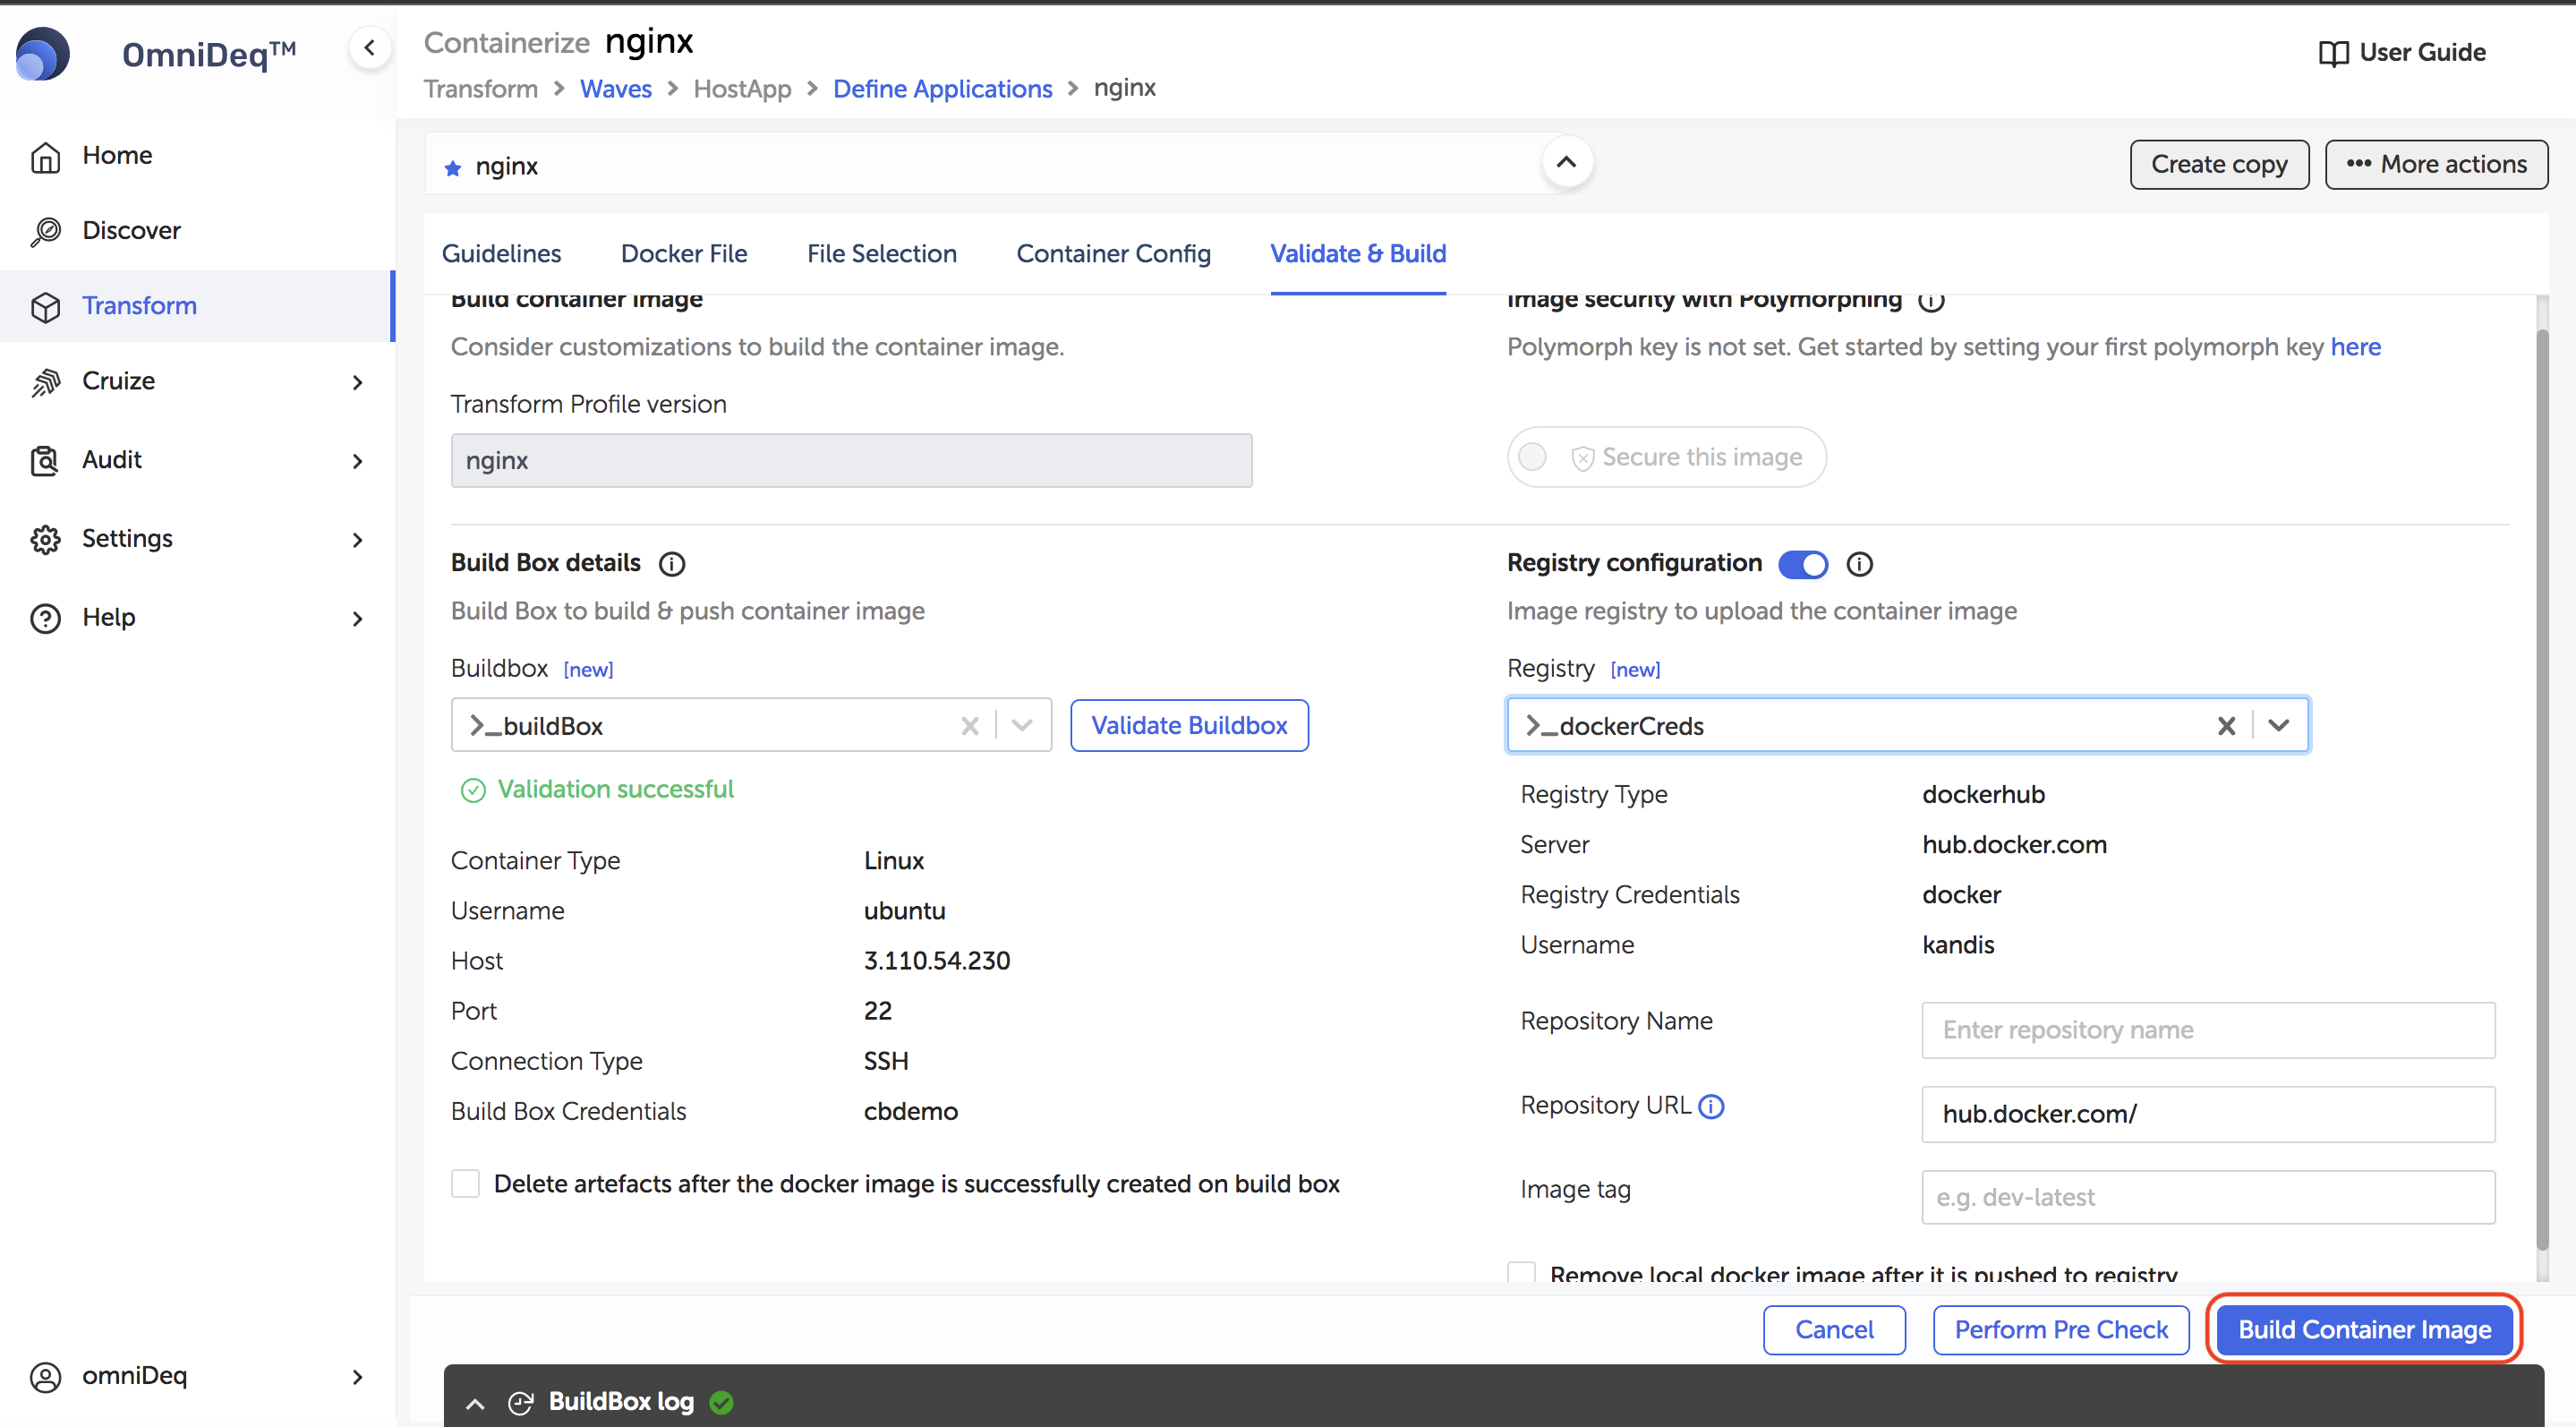Click the Define Applications breadcrumb link
The width and height of the screenshot is (2576, 1427).
[x=942, y=89]
